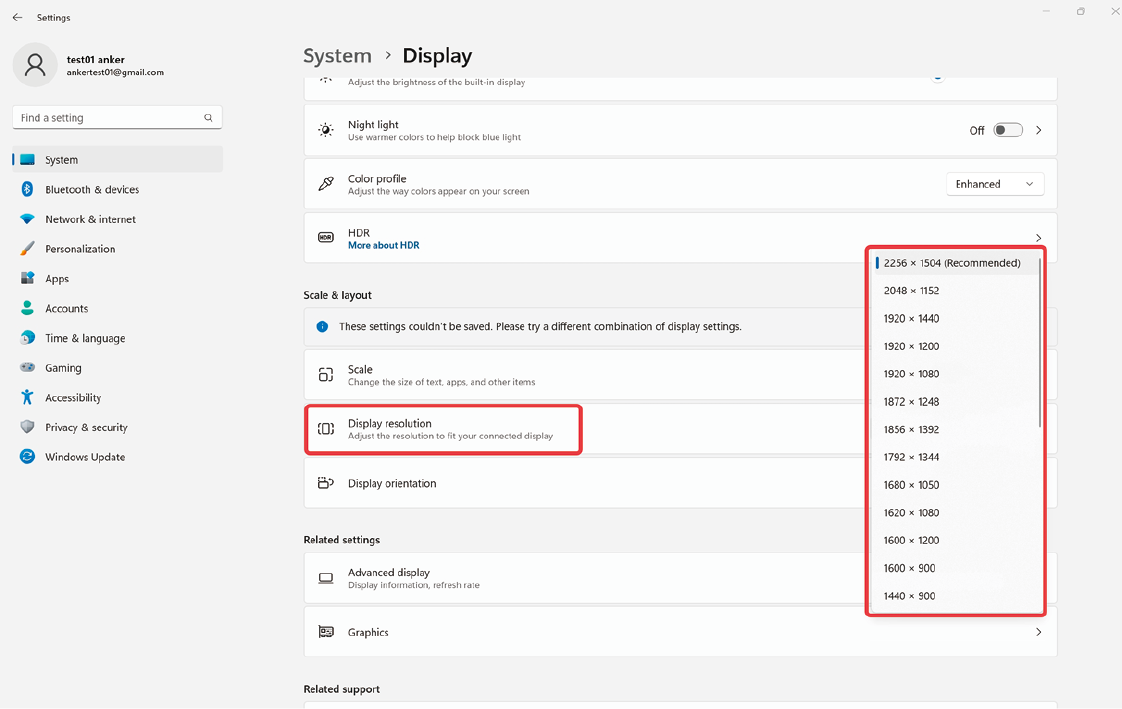Click the Personalization paintbrush icon
1122x709 pixels.
coord(27,249)
